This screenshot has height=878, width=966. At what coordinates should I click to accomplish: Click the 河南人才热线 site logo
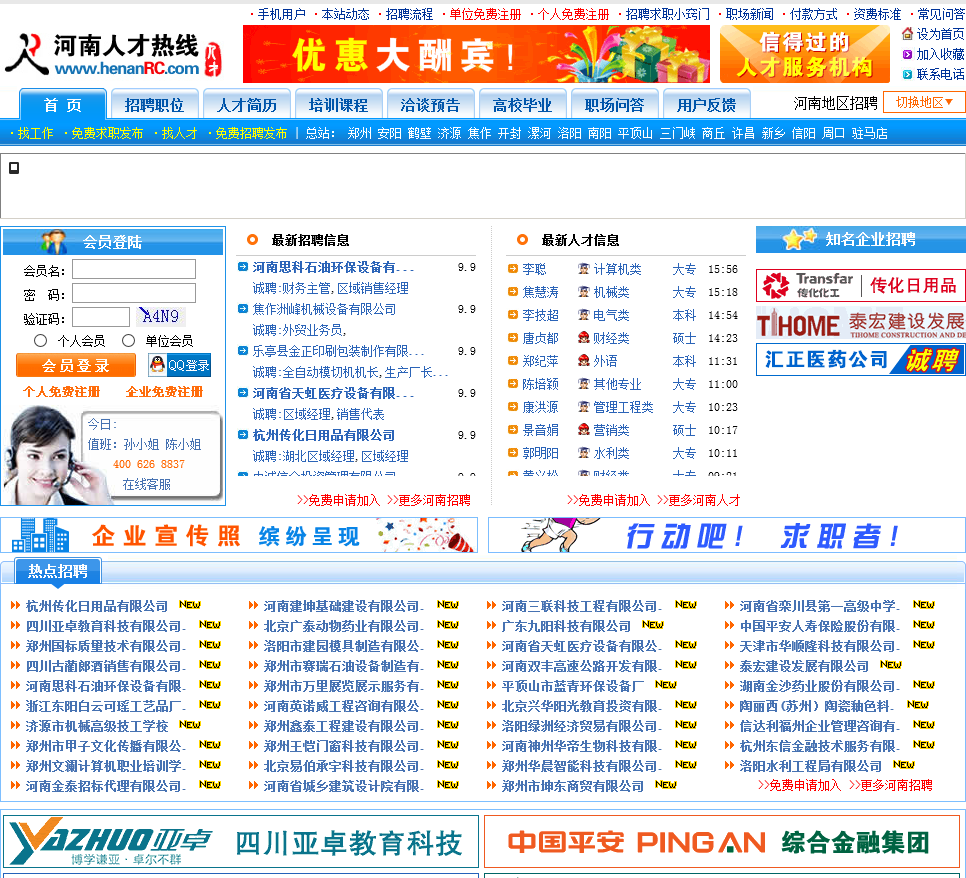113,55
